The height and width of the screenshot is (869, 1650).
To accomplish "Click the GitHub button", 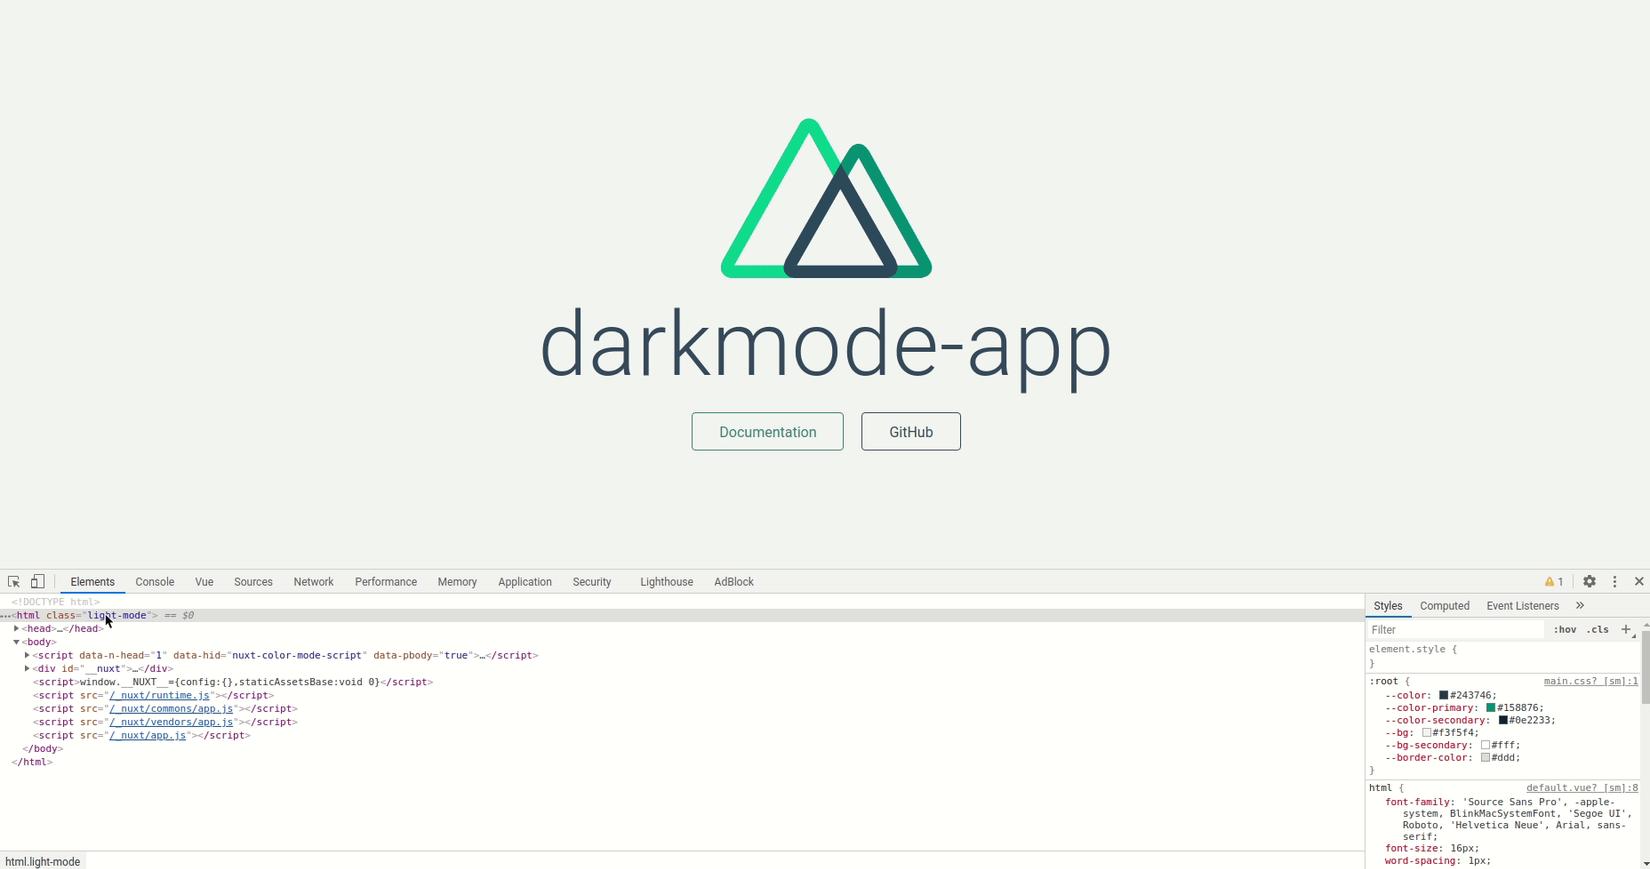I will point(911,432).
